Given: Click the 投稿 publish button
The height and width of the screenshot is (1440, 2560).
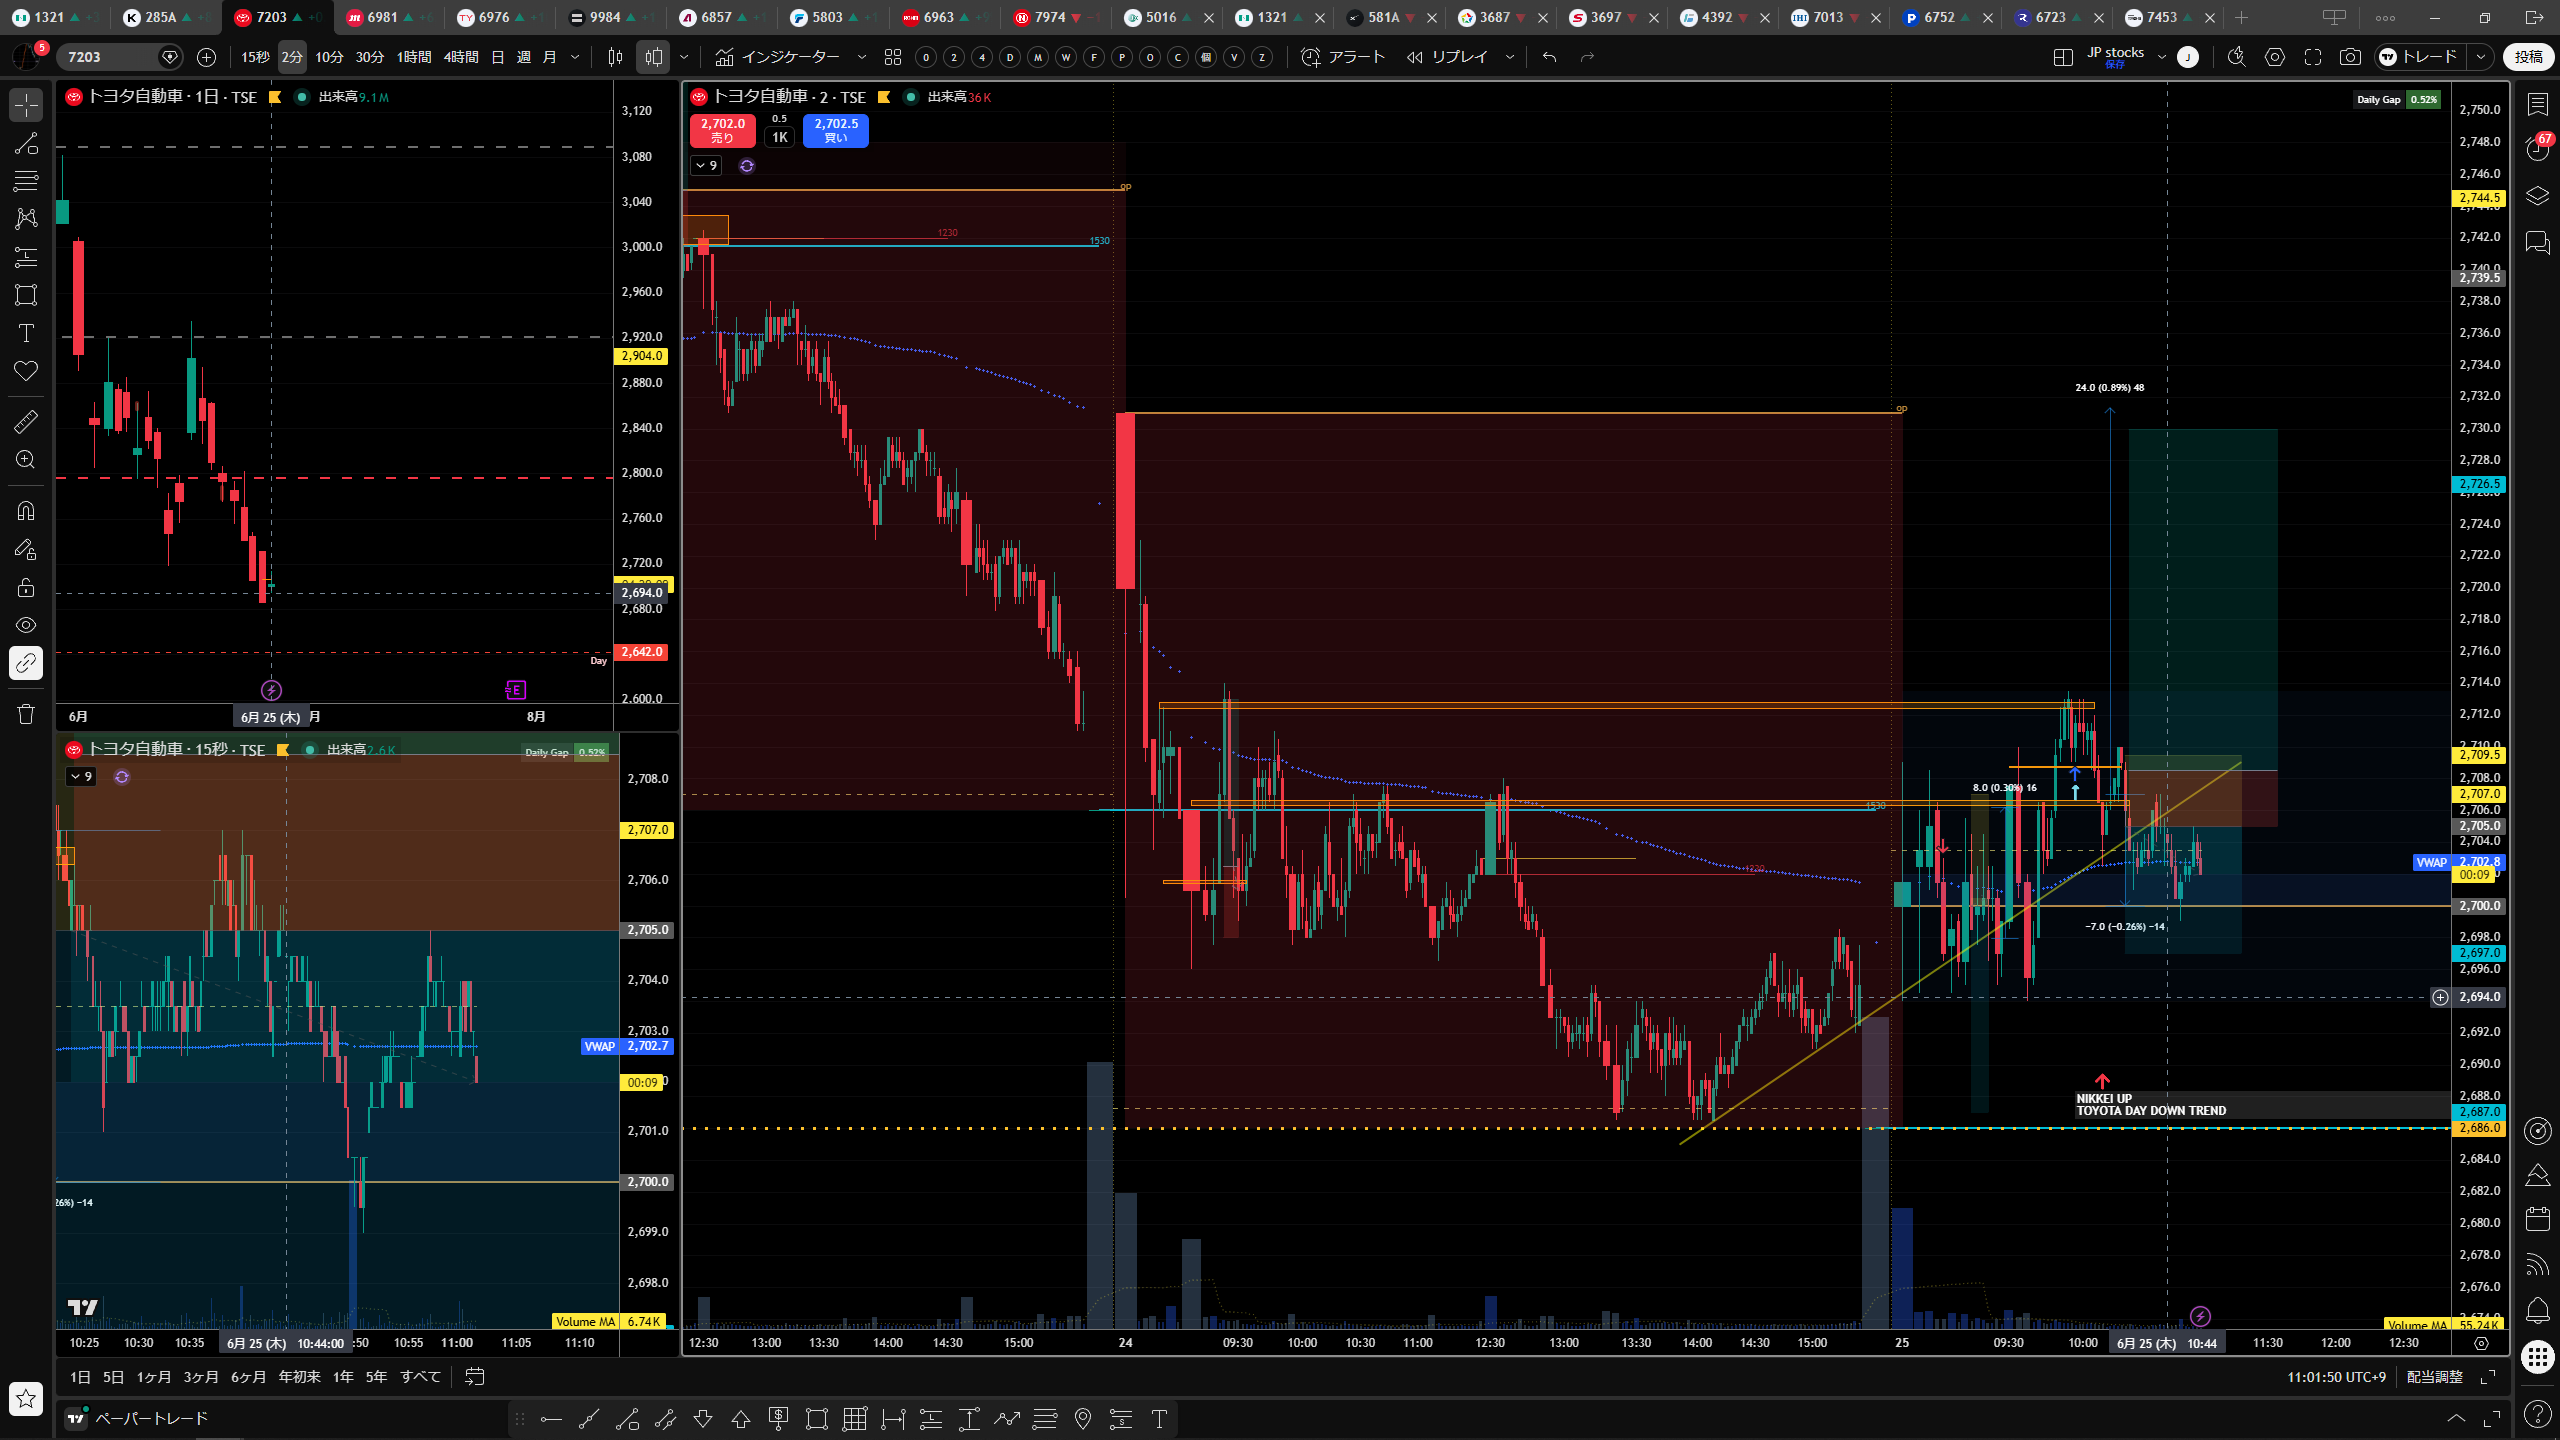Looking at the screenshot, I should pos(2528,57).
